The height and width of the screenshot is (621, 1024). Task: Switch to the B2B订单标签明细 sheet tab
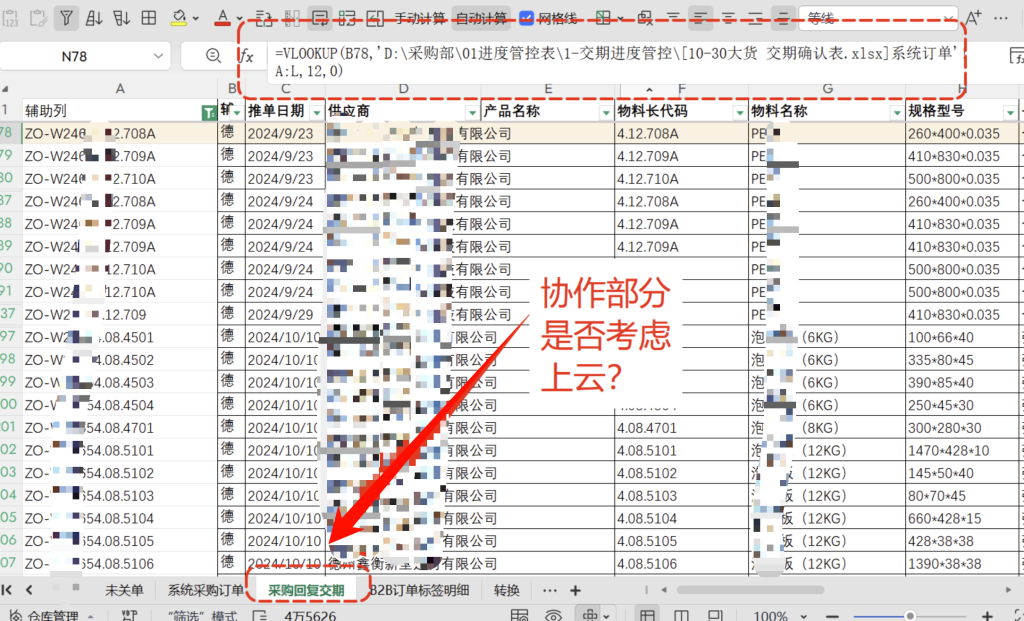tap(419, 590)
